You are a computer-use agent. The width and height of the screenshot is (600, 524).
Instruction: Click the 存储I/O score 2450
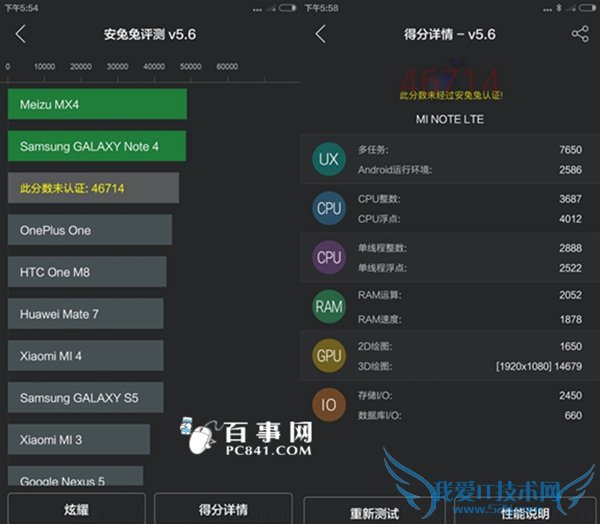coord(570,395)
